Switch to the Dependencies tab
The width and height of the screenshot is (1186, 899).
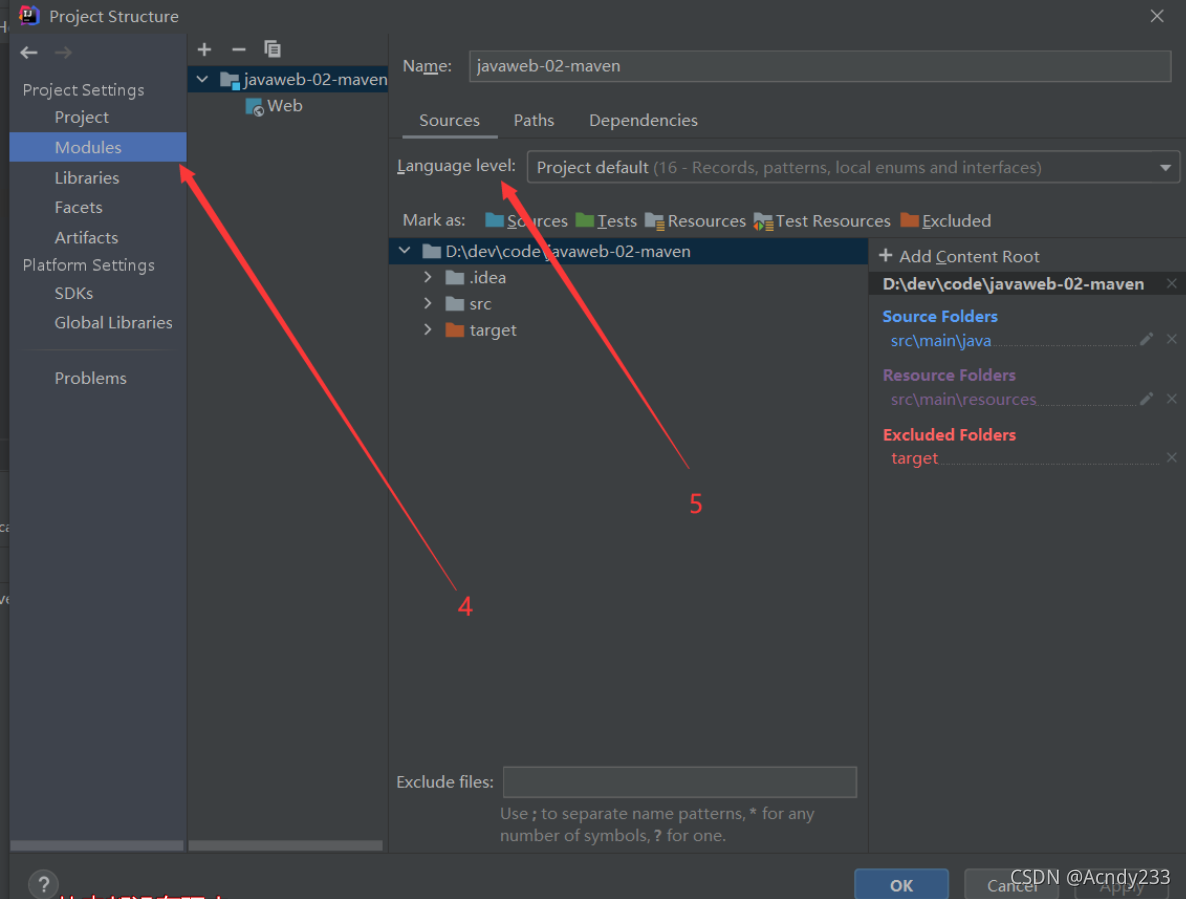pyautogui.click(x=643, y=121)
